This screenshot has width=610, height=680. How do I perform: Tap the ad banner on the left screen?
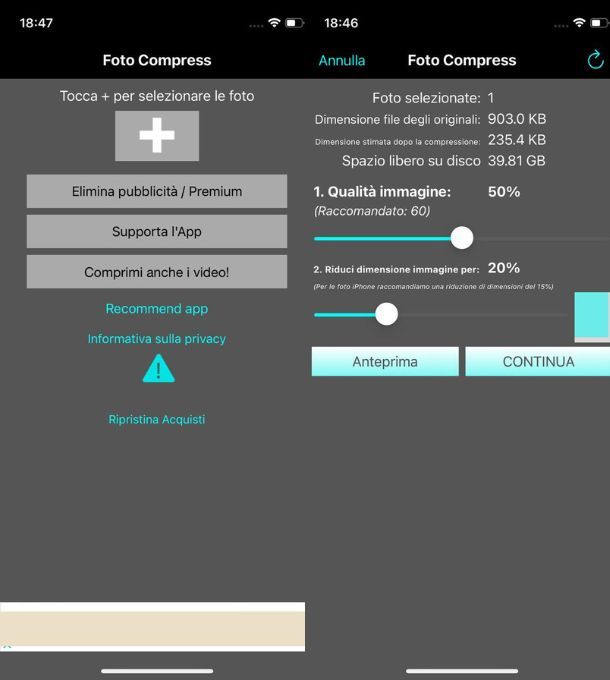tap(153, 627)
